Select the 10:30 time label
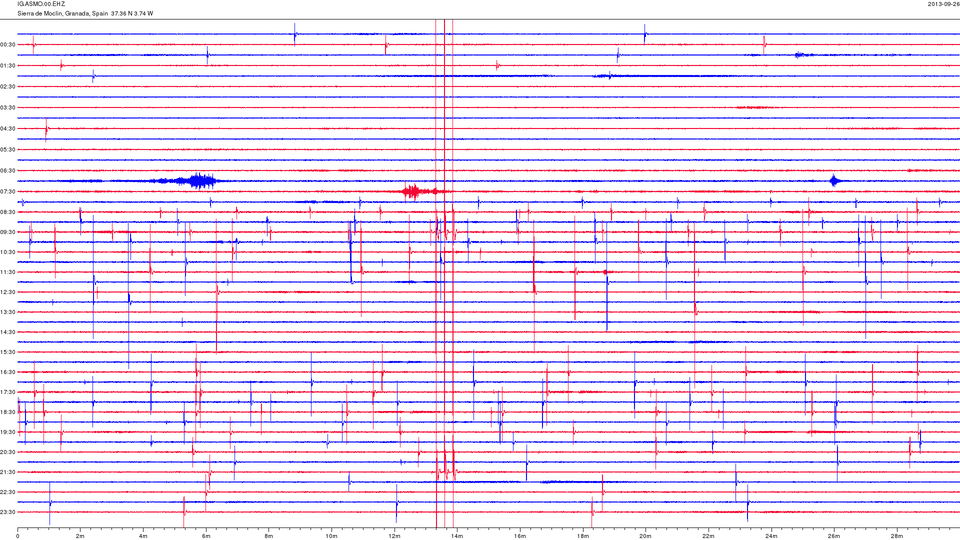The width and height of the screenshot is (960, 540). 8,252
